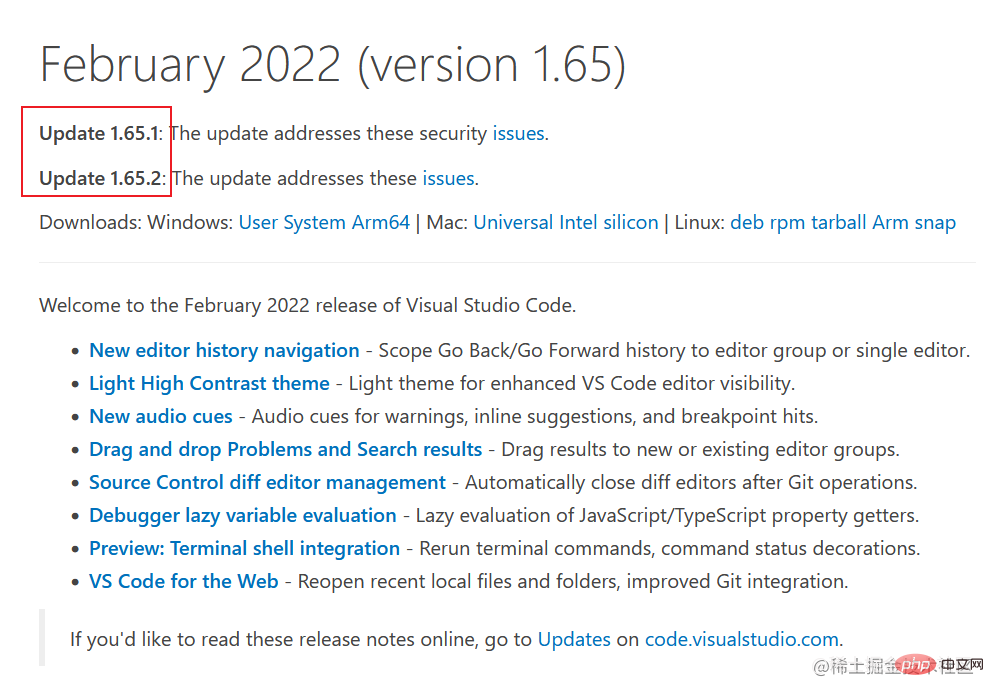This screenshot has width=994, height=697.
Task: Open Debugger lazy variable evaluation section
Action: (x=242, y=515)
